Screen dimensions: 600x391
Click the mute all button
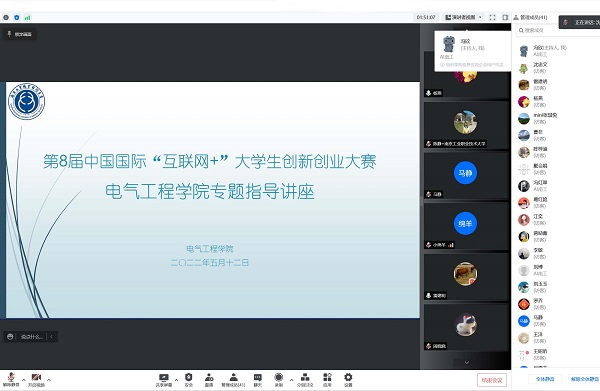545,379
